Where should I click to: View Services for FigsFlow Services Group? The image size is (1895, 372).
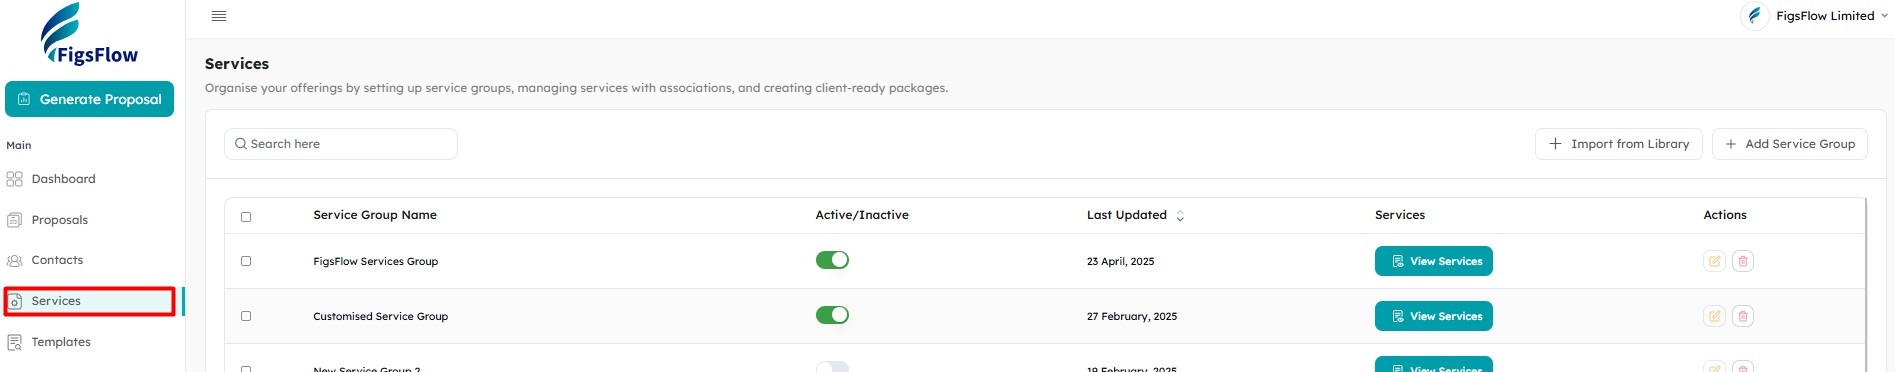coord(1433,261)
